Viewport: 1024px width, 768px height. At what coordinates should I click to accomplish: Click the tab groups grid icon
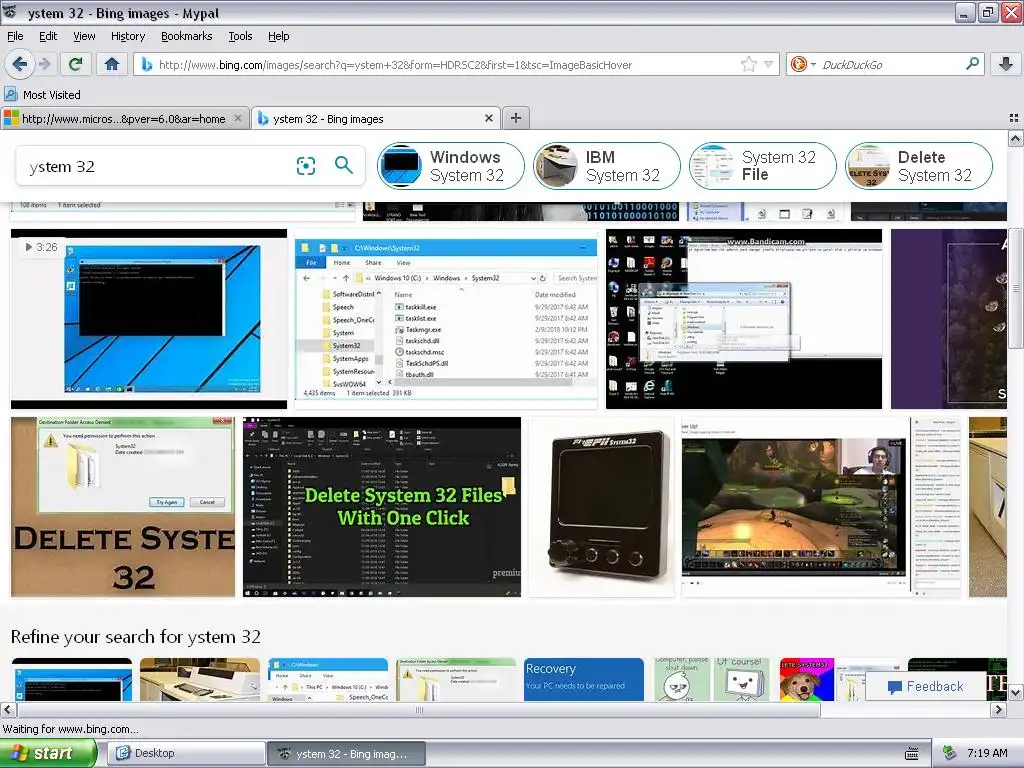click(x=1014, y=118)
